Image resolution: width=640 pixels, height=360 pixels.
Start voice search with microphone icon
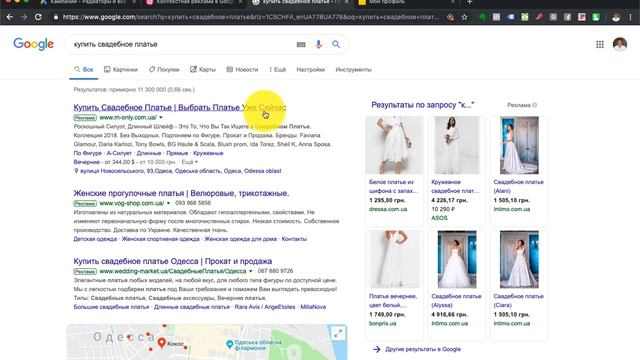click(319, 44)
